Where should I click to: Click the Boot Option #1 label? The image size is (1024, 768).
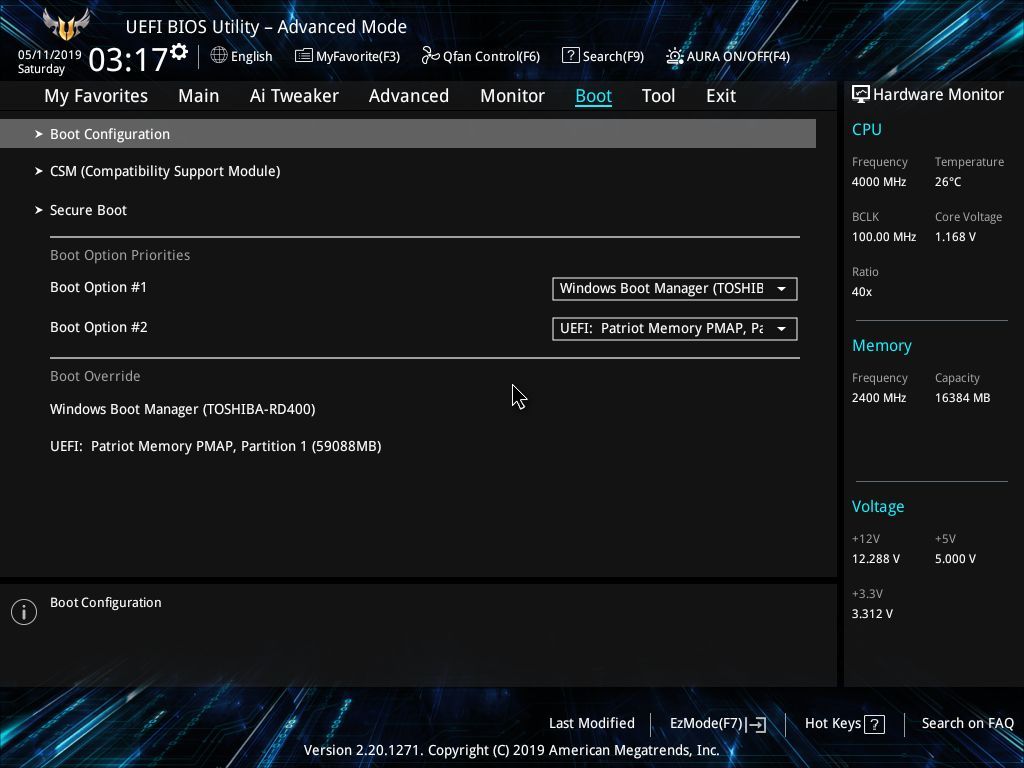99,287
